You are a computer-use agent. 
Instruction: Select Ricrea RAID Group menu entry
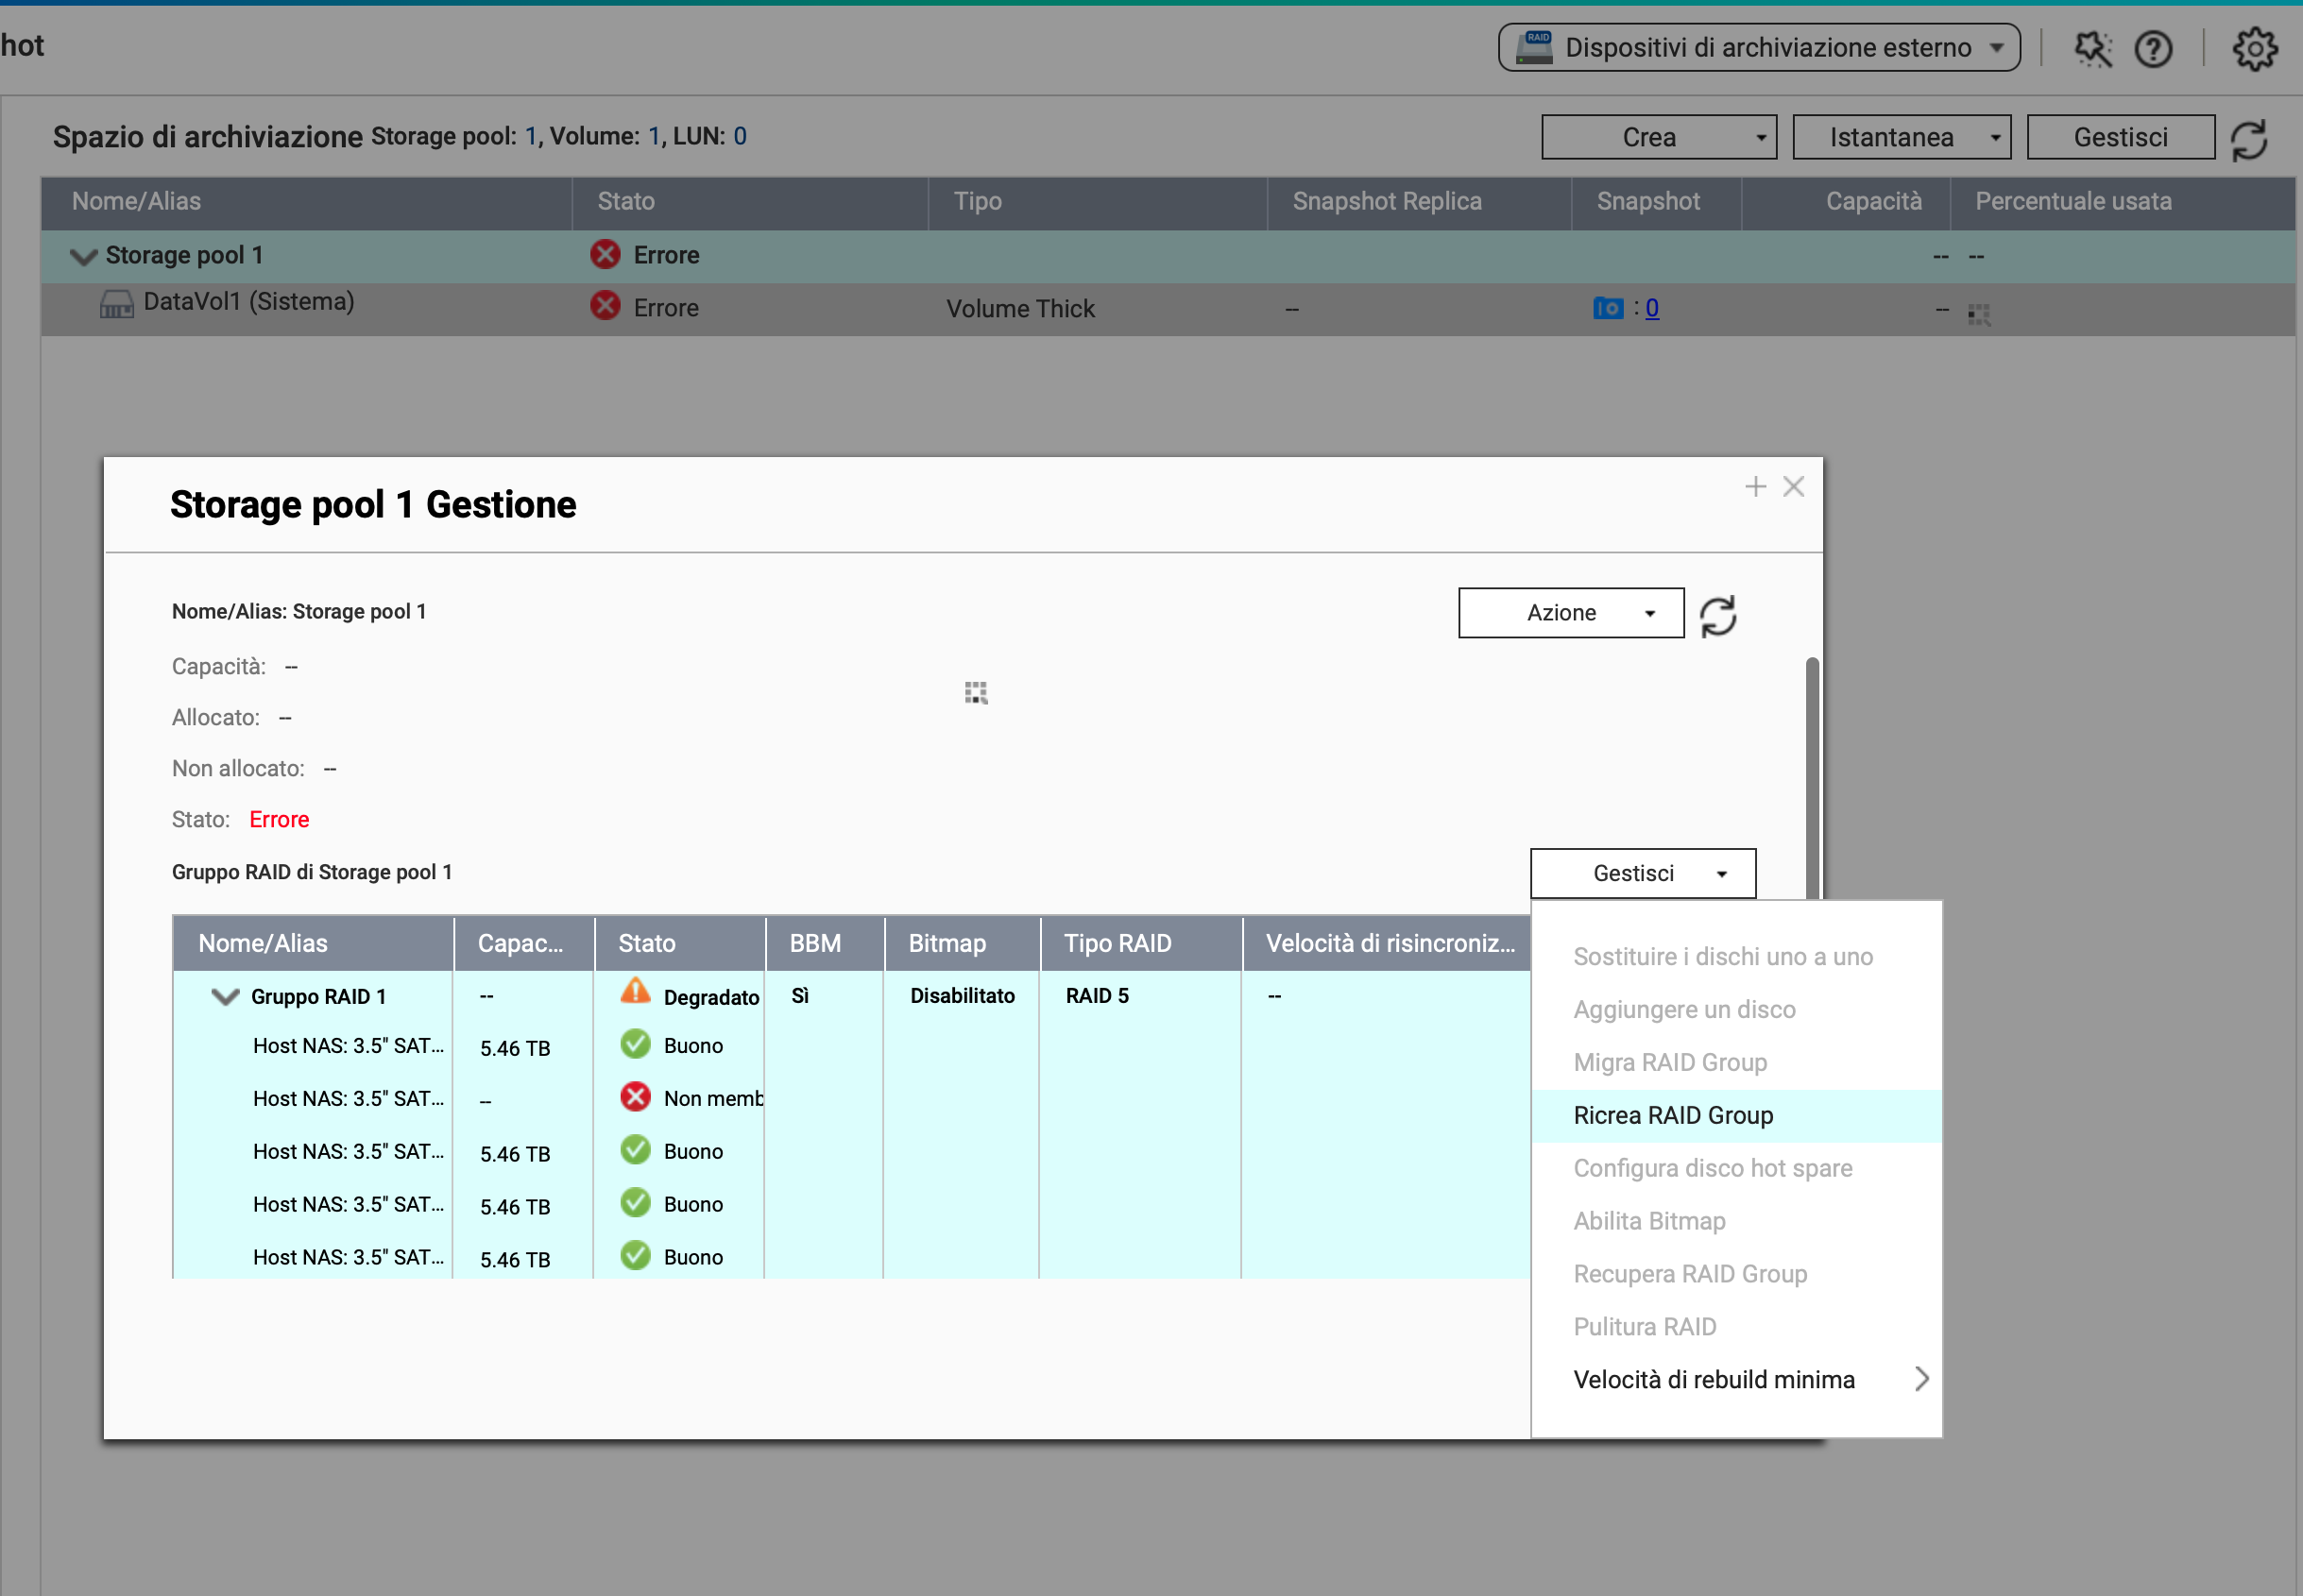[x=1672, y=1116]
